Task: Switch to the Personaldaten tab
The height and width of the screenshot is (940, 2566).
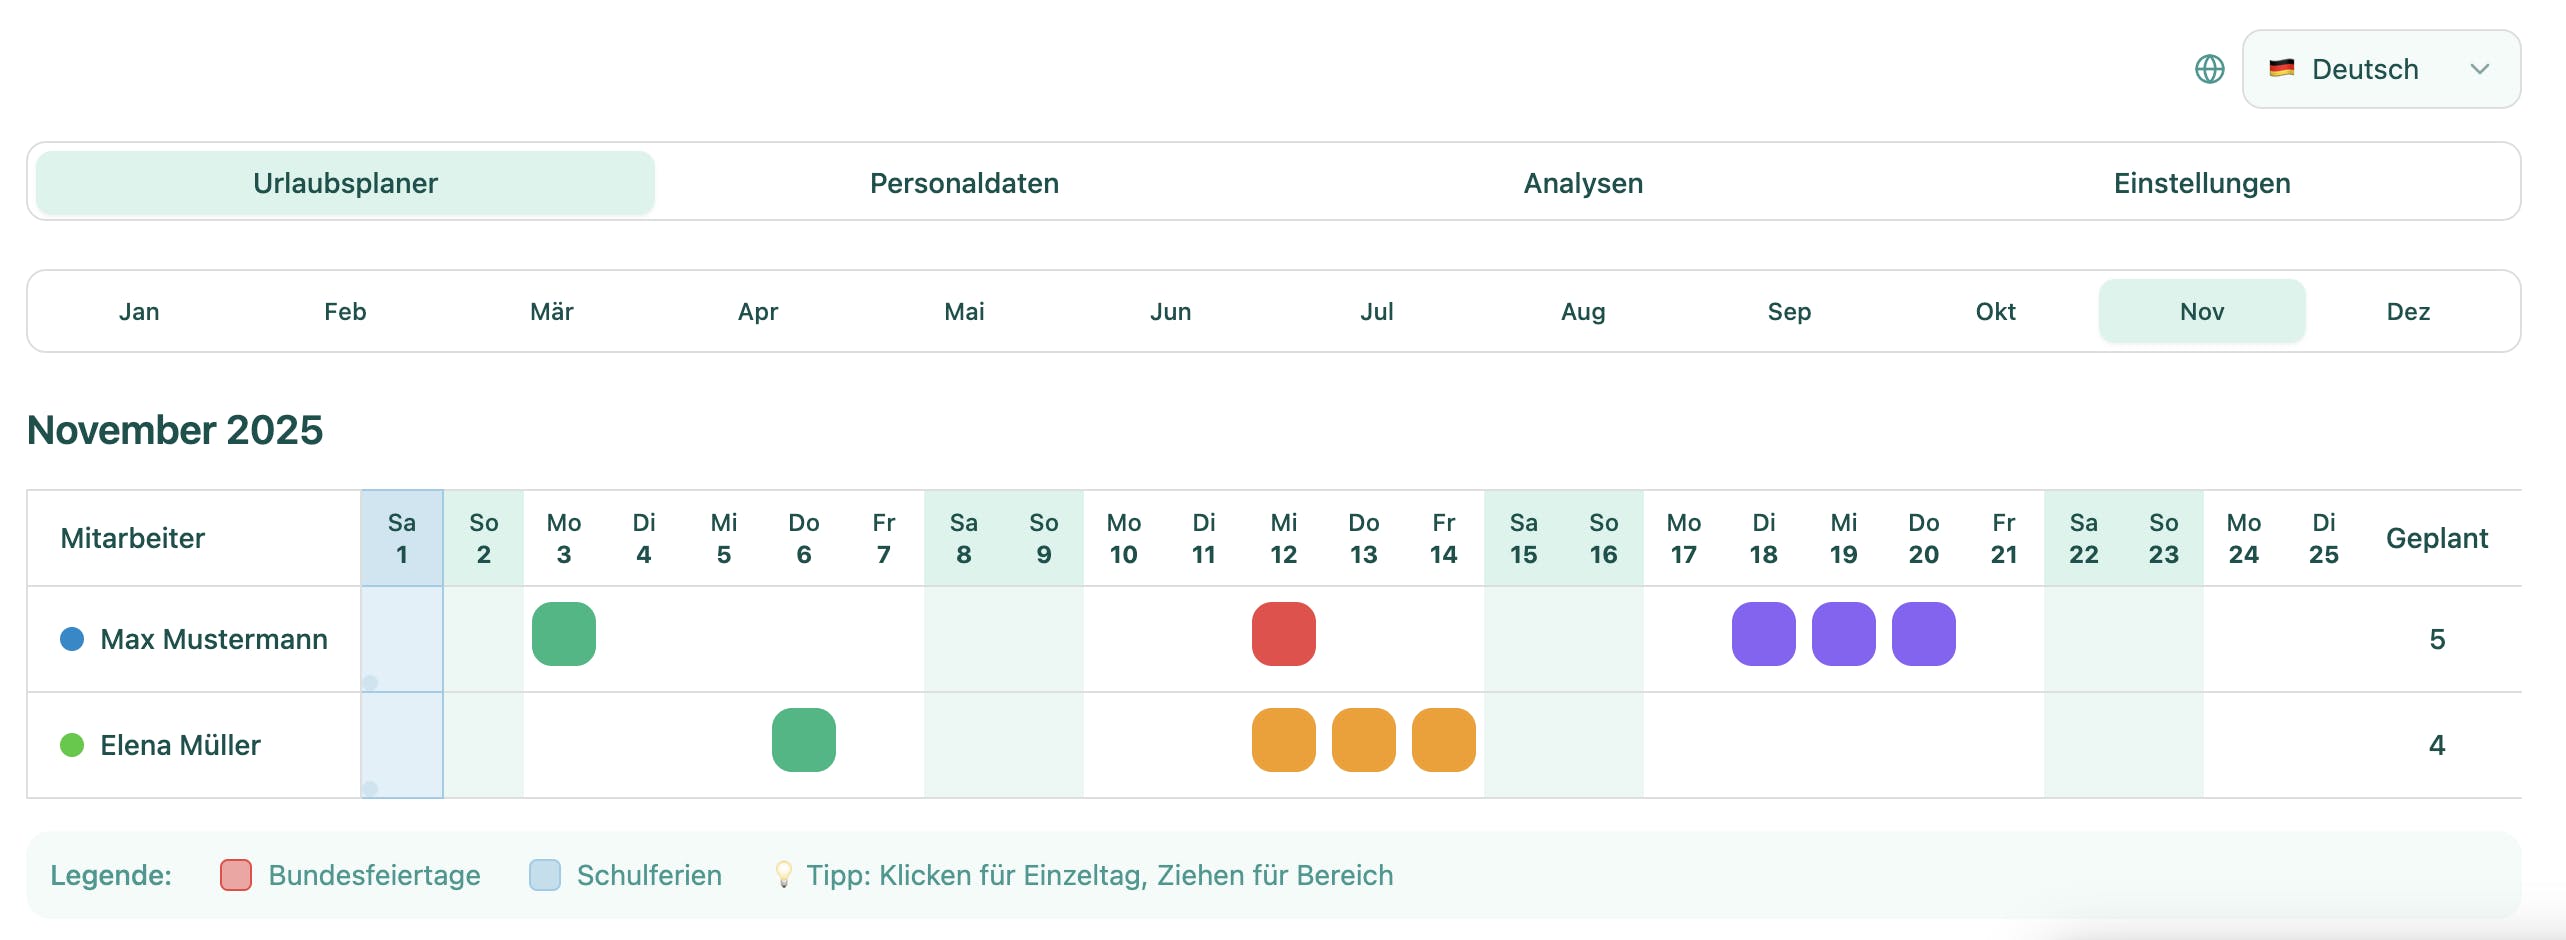Action: click(965, 183)
